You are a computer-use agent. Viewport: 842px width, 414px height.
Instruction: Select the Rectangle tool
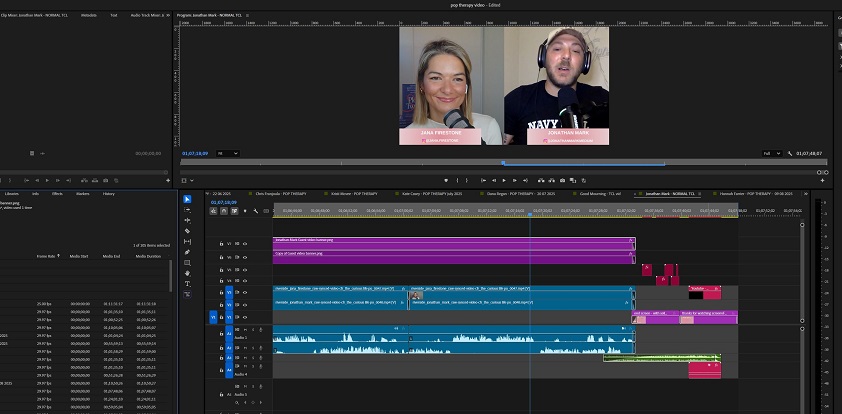coord(187,263)
